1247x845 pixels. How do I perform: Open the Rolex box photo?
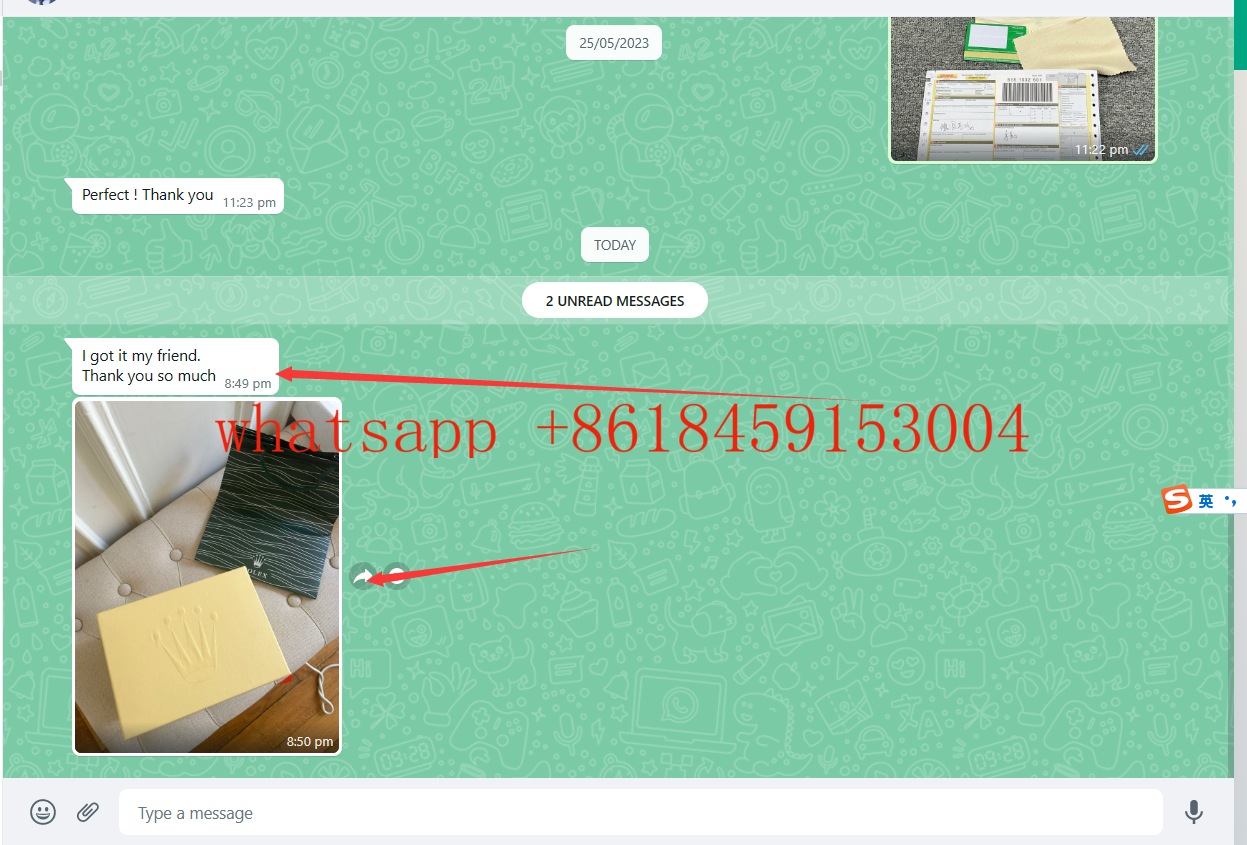207,576
